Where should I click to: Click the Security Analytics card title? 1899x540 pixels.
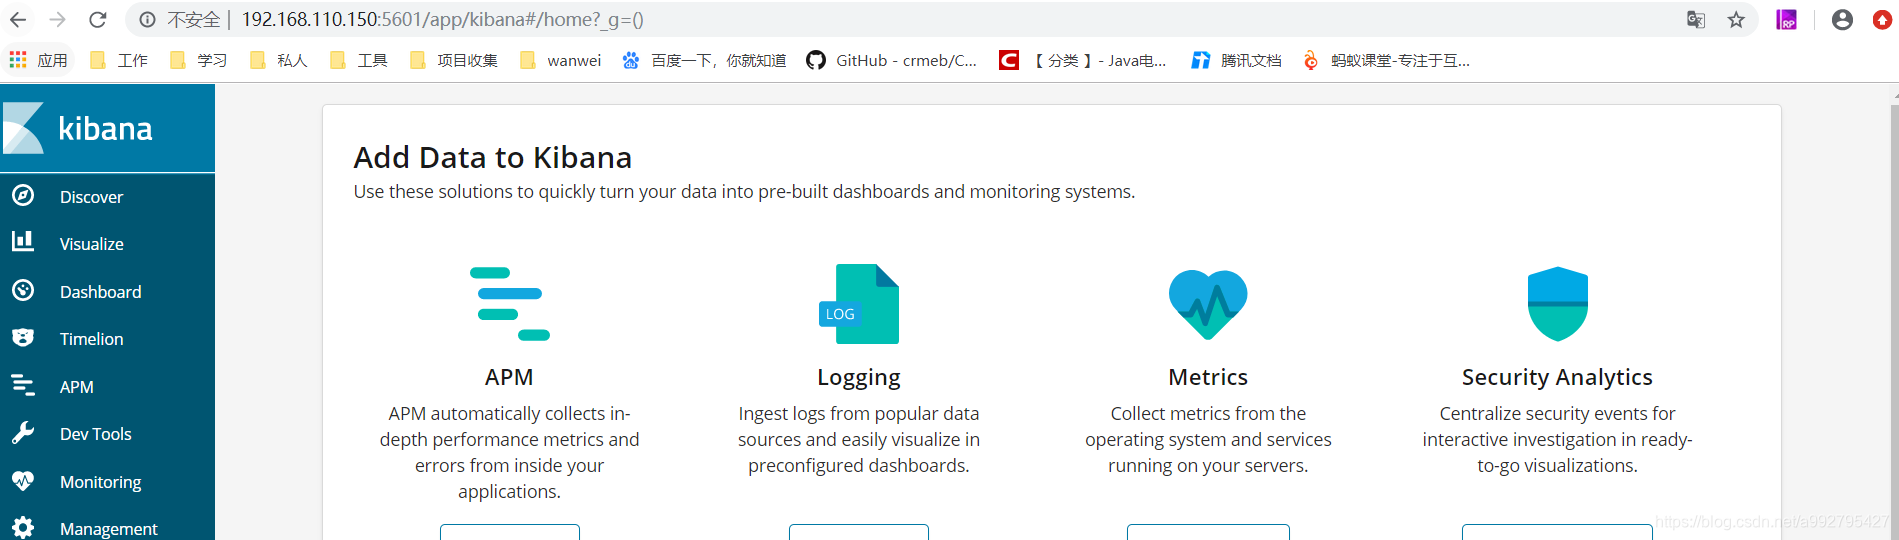point(1557,378)
